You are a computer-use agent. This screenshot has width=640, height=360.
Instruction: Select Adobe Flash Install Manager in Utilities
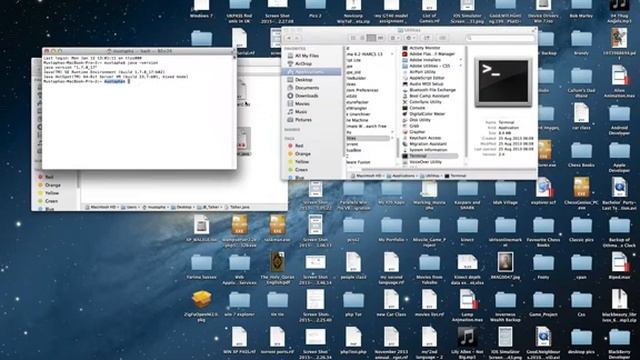(428, 54)
